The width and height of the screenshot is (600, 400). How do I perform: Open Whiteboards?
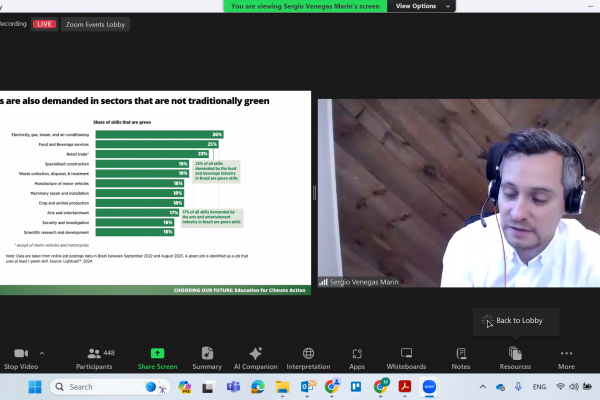click(x=406, y=353)
